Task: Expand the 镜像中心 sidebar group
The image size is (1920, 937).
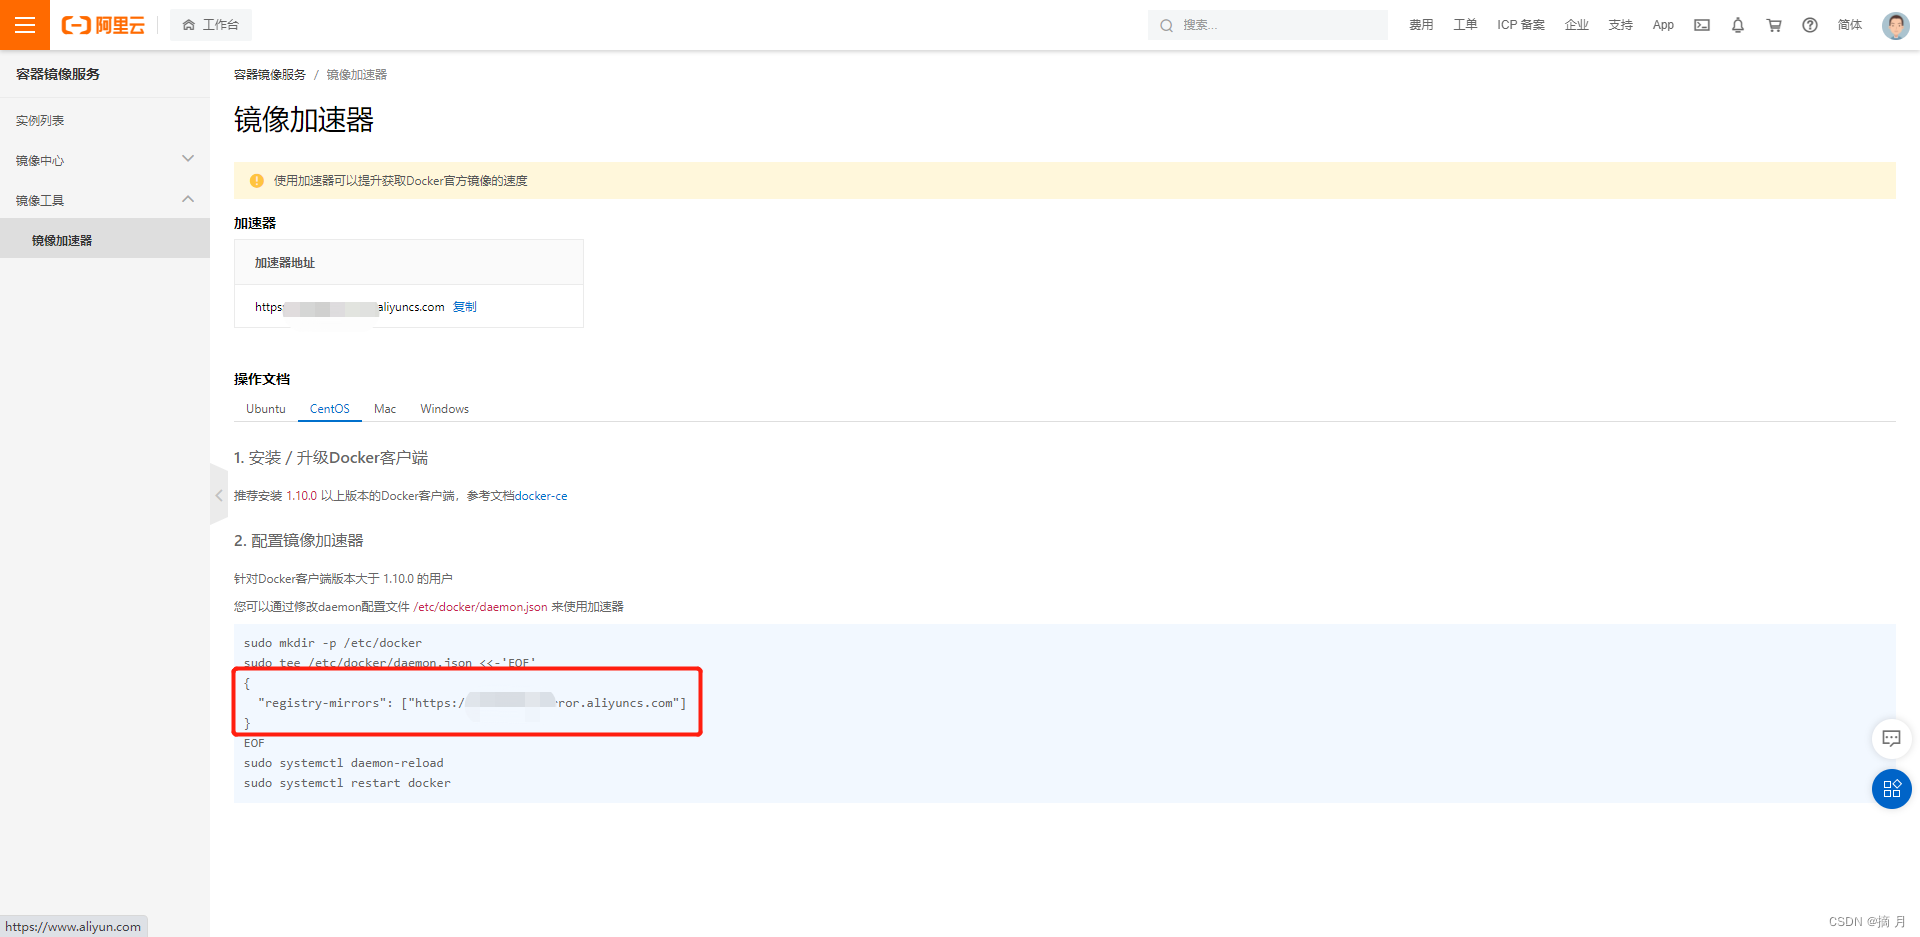Action: click(105, 160)
